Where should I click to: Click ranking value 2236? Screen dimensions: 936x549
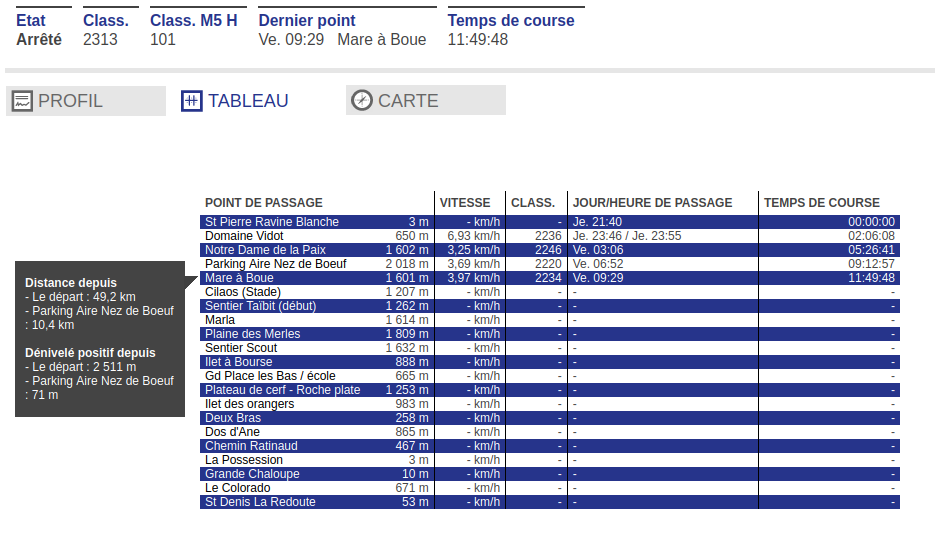point(548,236)
